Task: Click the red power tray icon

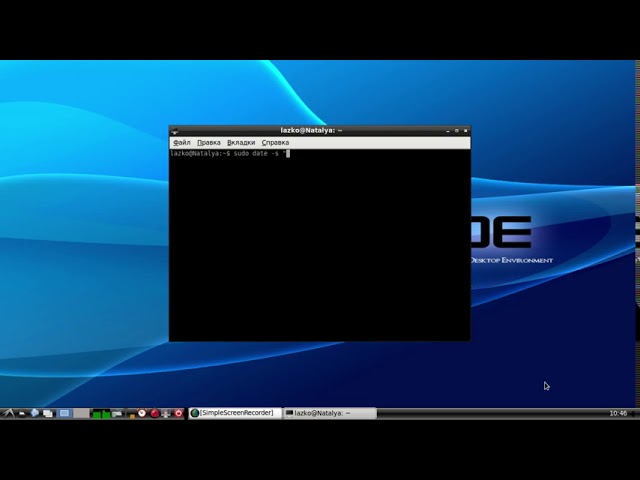Action: 178,413
